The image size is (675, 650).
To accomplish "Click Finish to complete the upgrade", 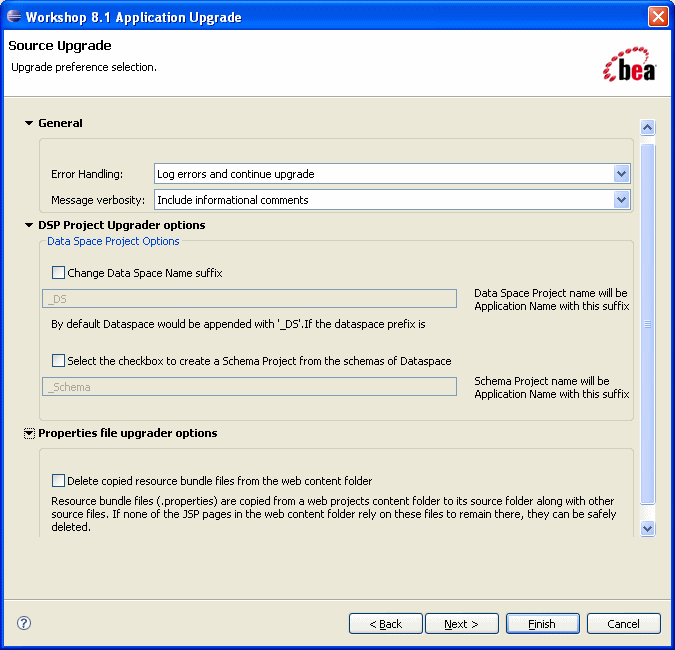I will [x=542, y=624].
